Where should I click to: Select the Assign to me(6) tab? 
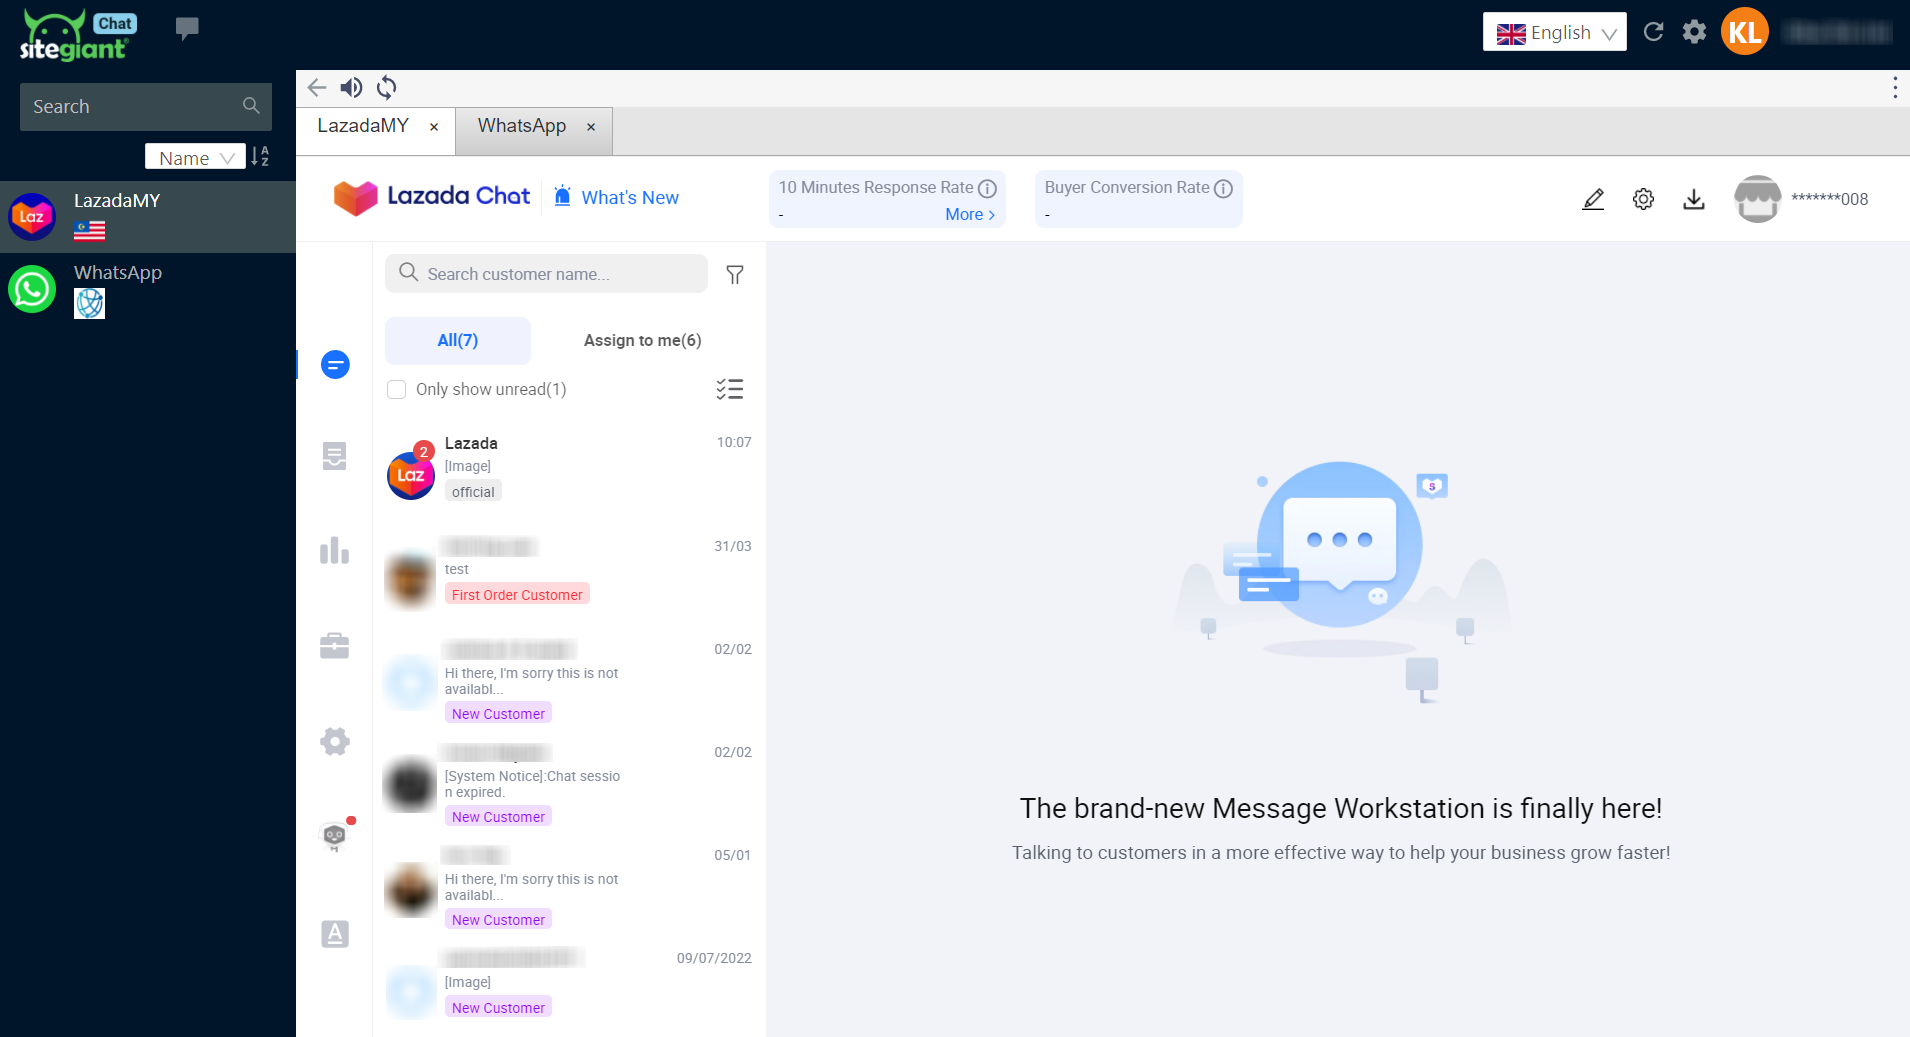click(x=642, y=340)
